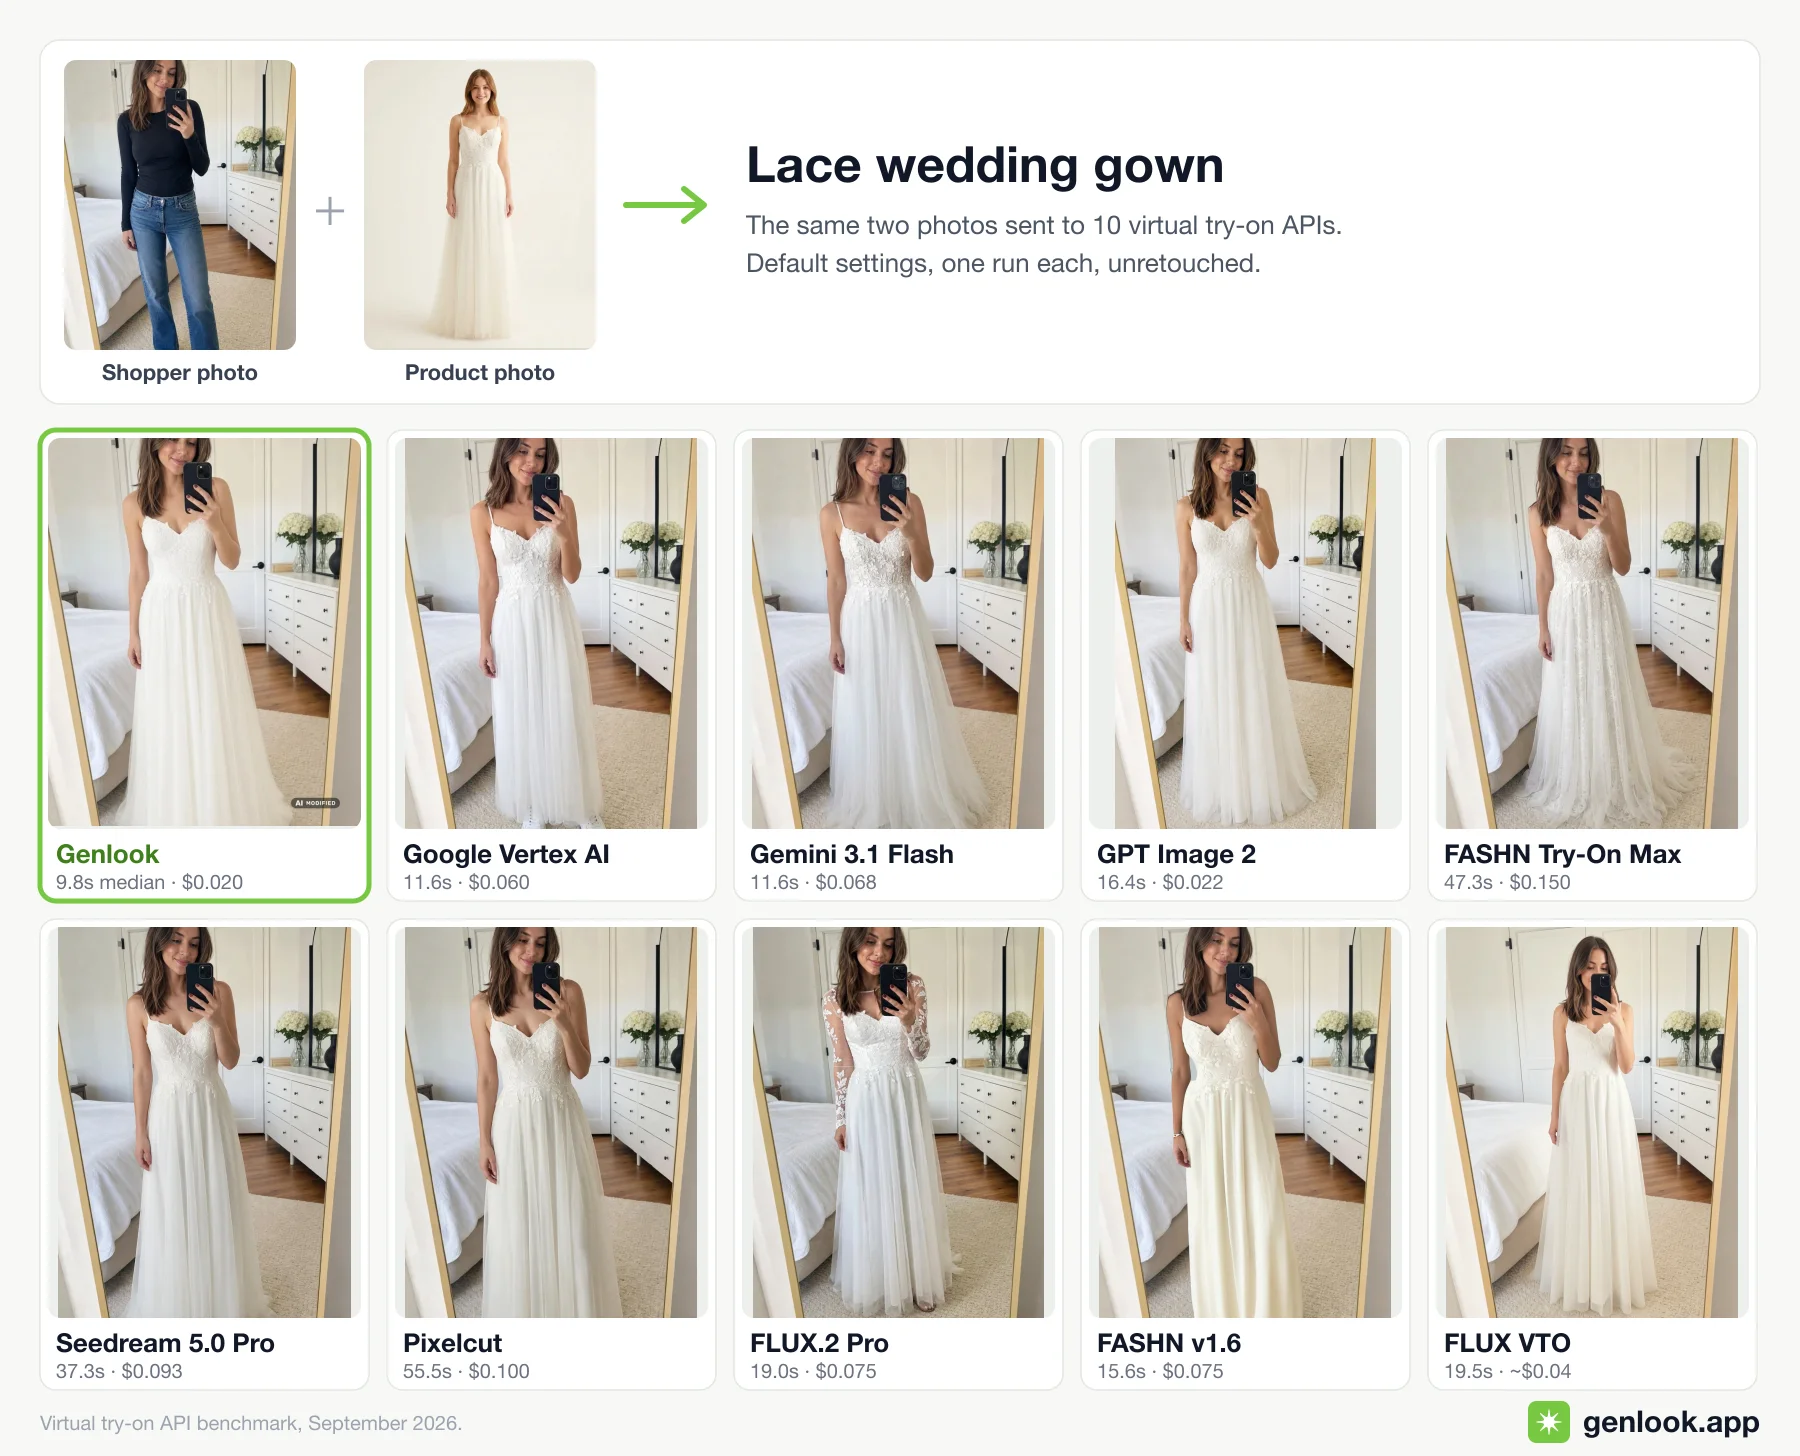Screen dimensions: 1800x1456
Task: Click the "FASHN Try-On Max" label
Action: [1562, 854]
